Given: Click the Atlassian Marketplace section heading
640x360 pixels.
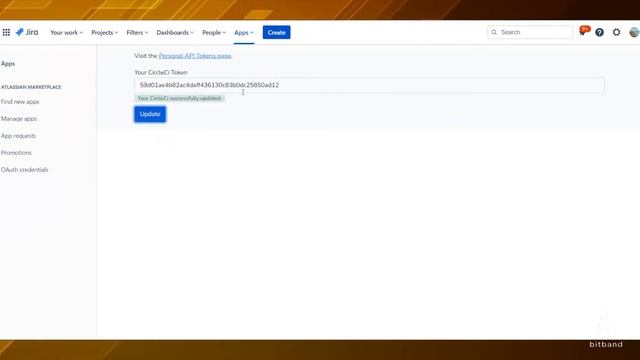Looking at the screenshot, I should tap(31, 87).
